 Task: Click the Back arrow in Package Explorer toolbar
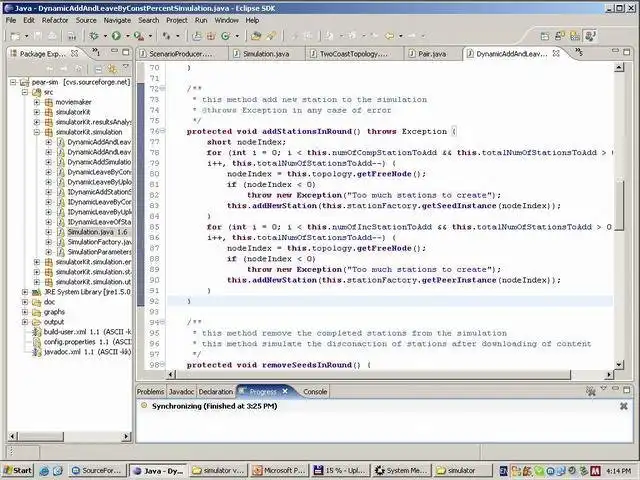50,69
